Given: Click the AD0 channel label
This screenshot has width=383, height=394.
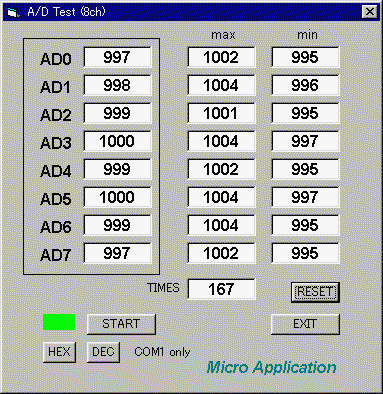Looking at the screenshot, I should pyautogui.click(x=56, y=59).
